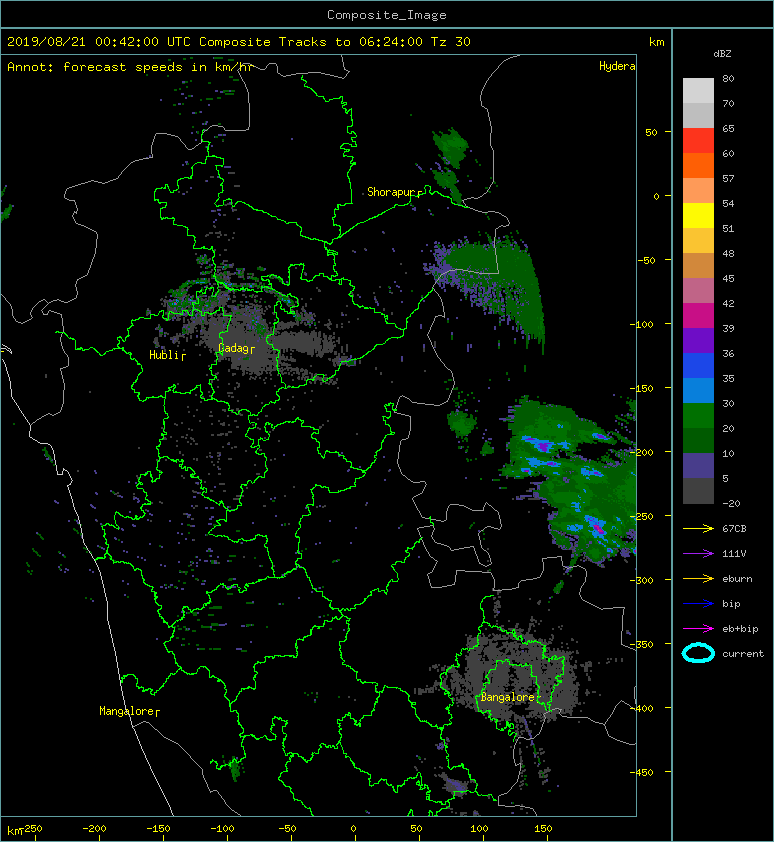Click the -400 tick on vertical axis
The height and width of the screenshot is (842, 774).
(x=641, y=708)
